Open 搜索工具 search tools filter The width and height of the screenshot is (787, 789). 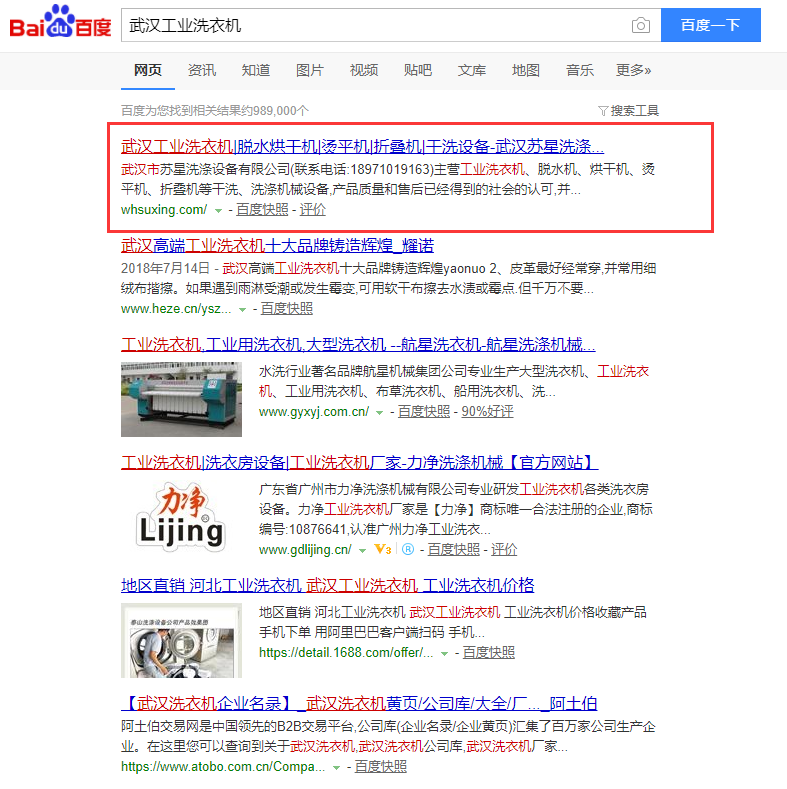[x=628, y=111]
